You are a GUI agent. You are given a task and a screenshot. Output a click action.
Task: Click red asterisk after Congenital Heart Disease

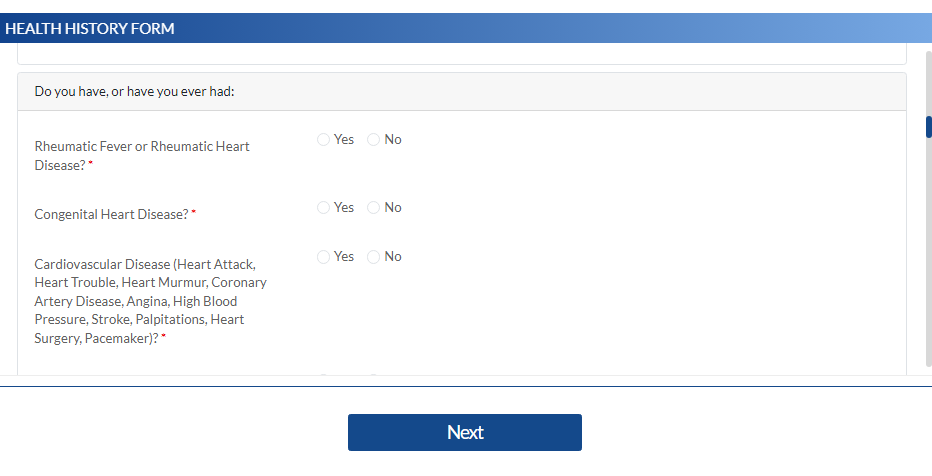point(194,214)
